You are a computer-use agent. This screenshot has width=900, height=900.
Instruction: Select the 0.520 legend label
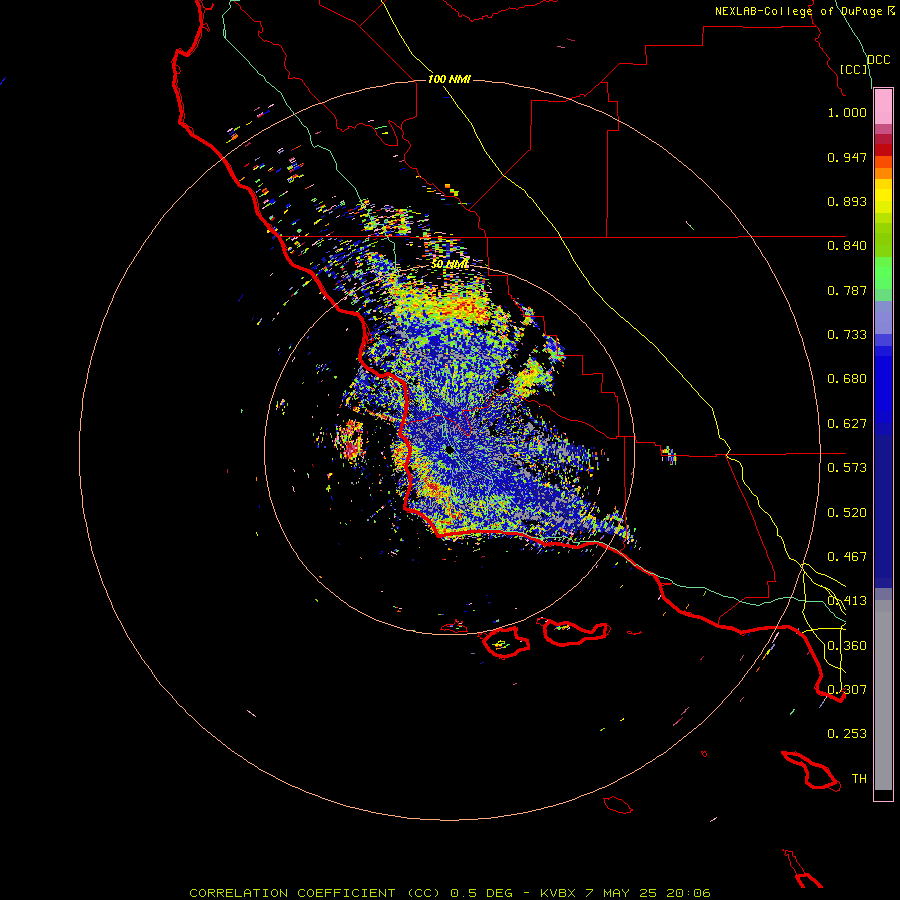[x=847, y=513]
